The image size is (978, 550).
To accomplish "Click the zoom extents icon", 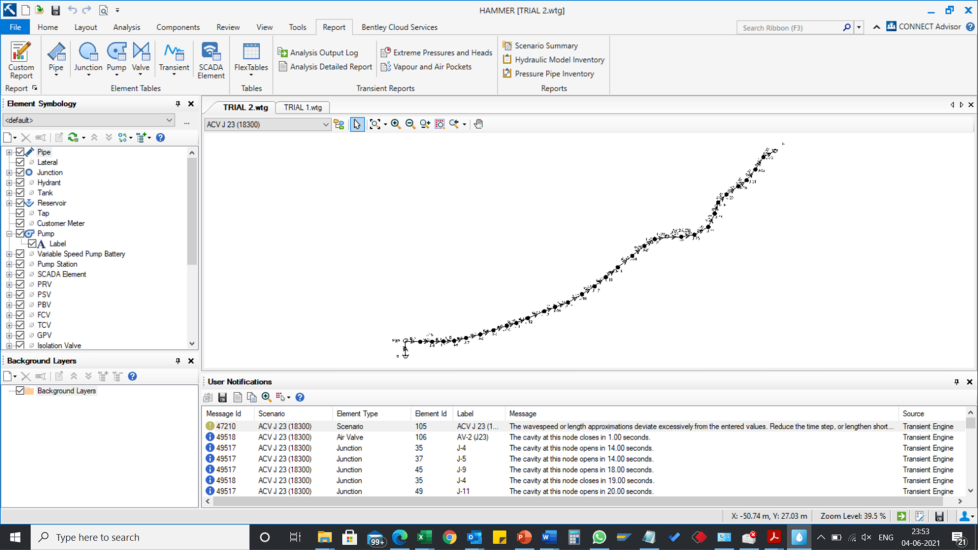I will coord(375,124).
